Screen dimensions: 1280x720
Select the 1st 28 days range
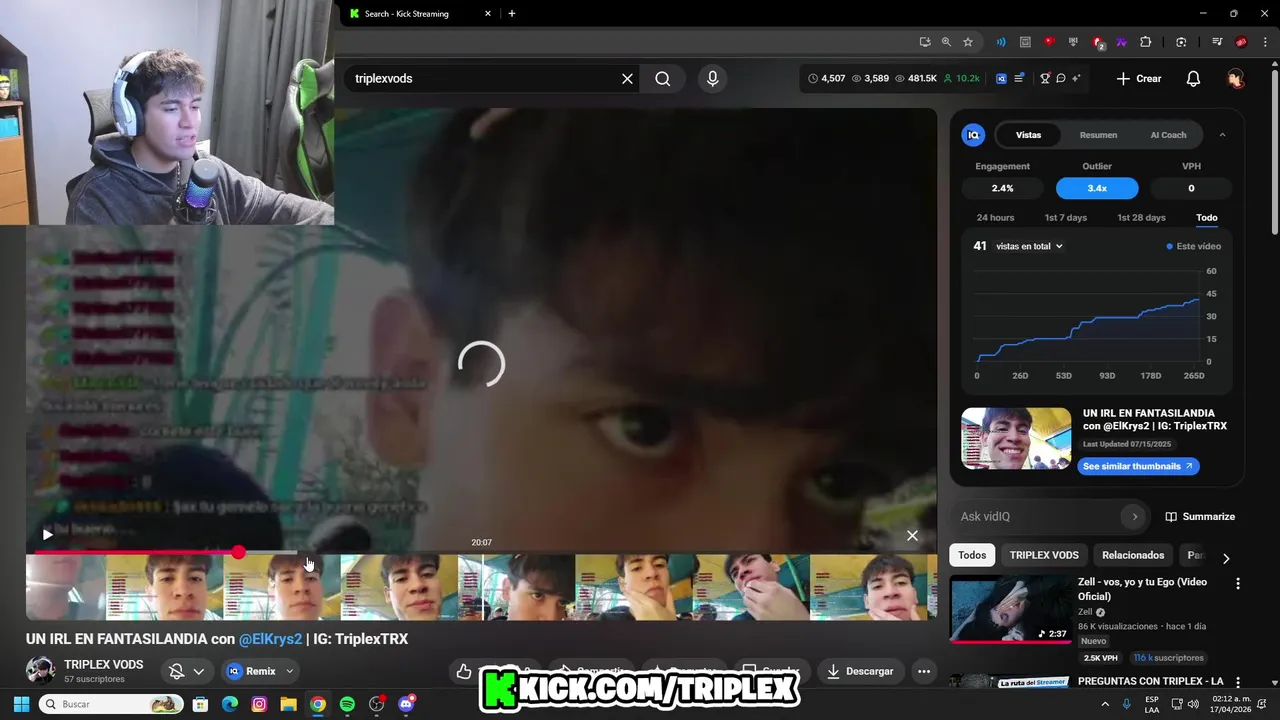point(1141,218)
